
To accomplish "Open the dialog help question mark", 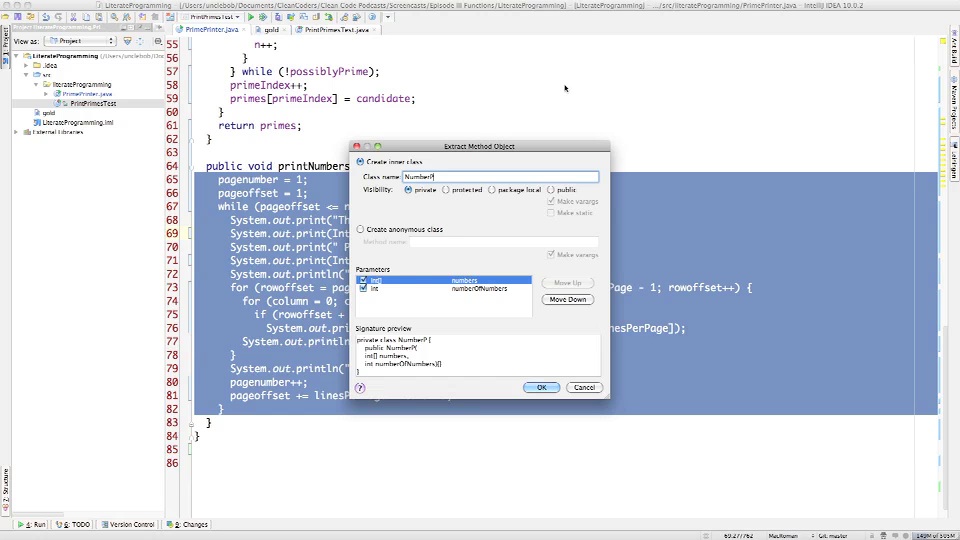I will [x=360, y=388].
